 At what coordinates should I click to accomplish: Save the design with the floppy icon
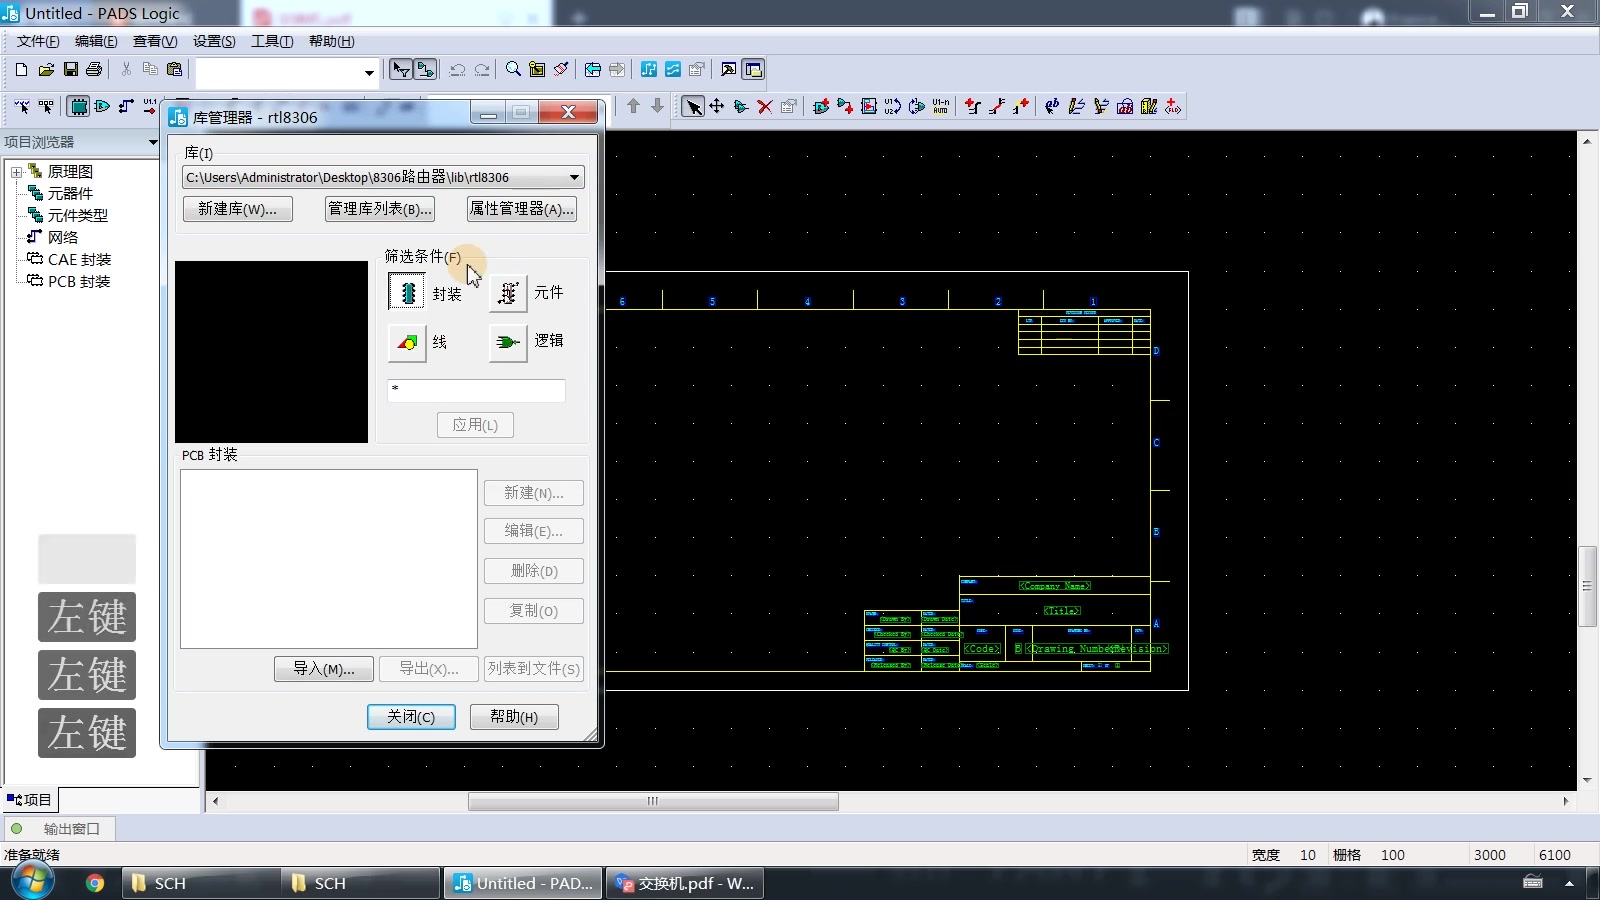click(x=70, y=70)
